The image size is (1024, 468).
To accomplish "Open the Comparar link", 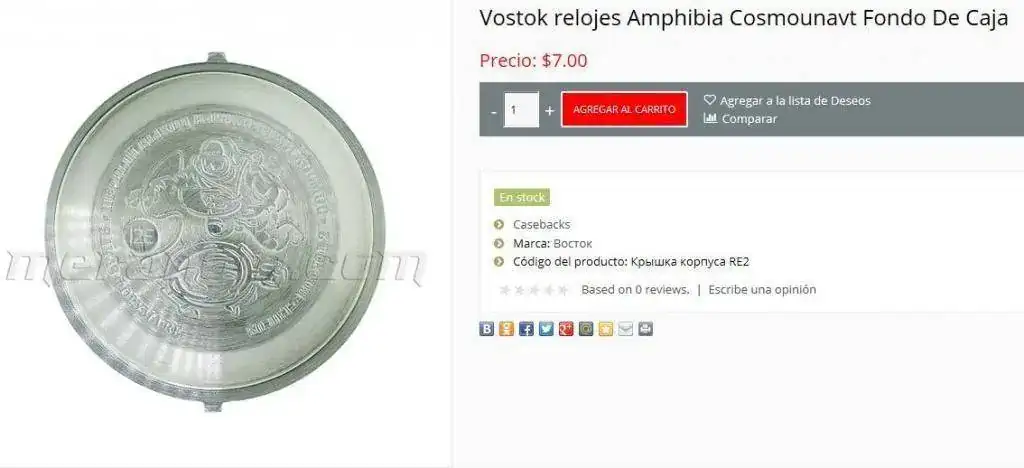I will [x=741, y=119].
